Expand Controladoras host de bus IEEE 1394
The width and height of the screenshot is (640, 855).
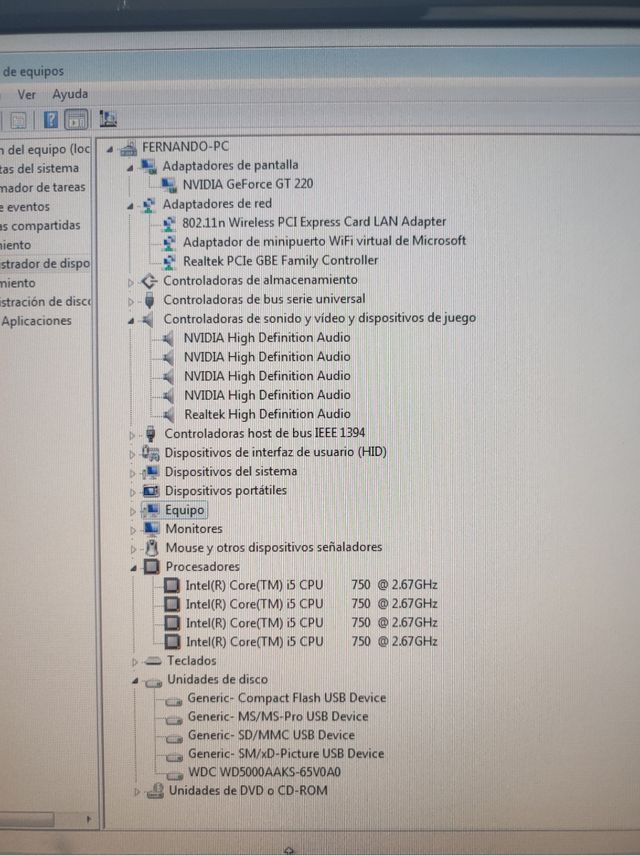(132, 435)
